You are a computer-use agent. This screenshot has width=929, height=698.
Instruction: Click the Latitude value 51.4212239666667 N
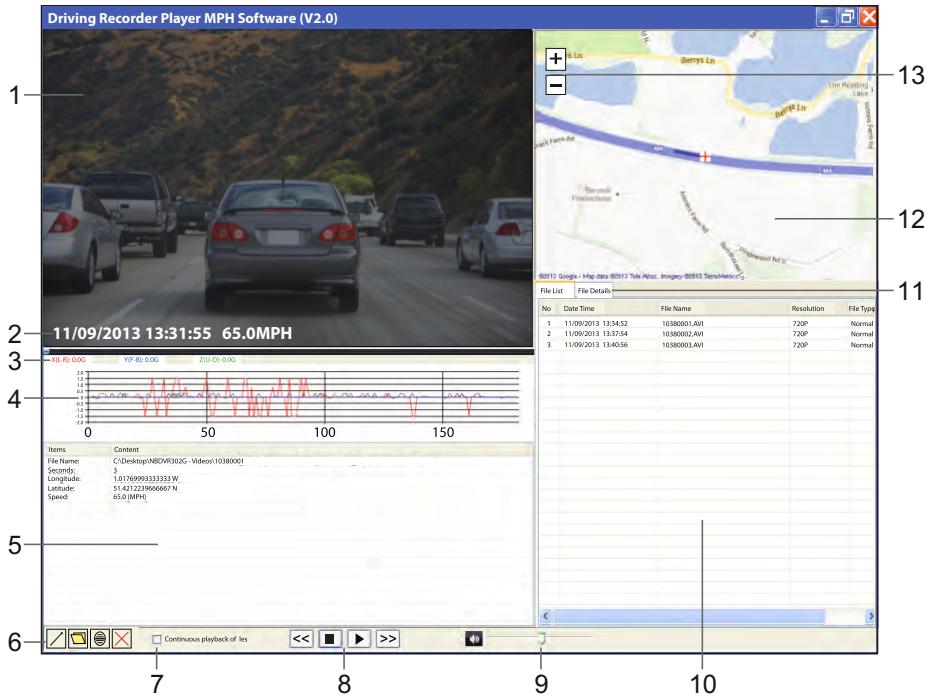pos(145,488)
